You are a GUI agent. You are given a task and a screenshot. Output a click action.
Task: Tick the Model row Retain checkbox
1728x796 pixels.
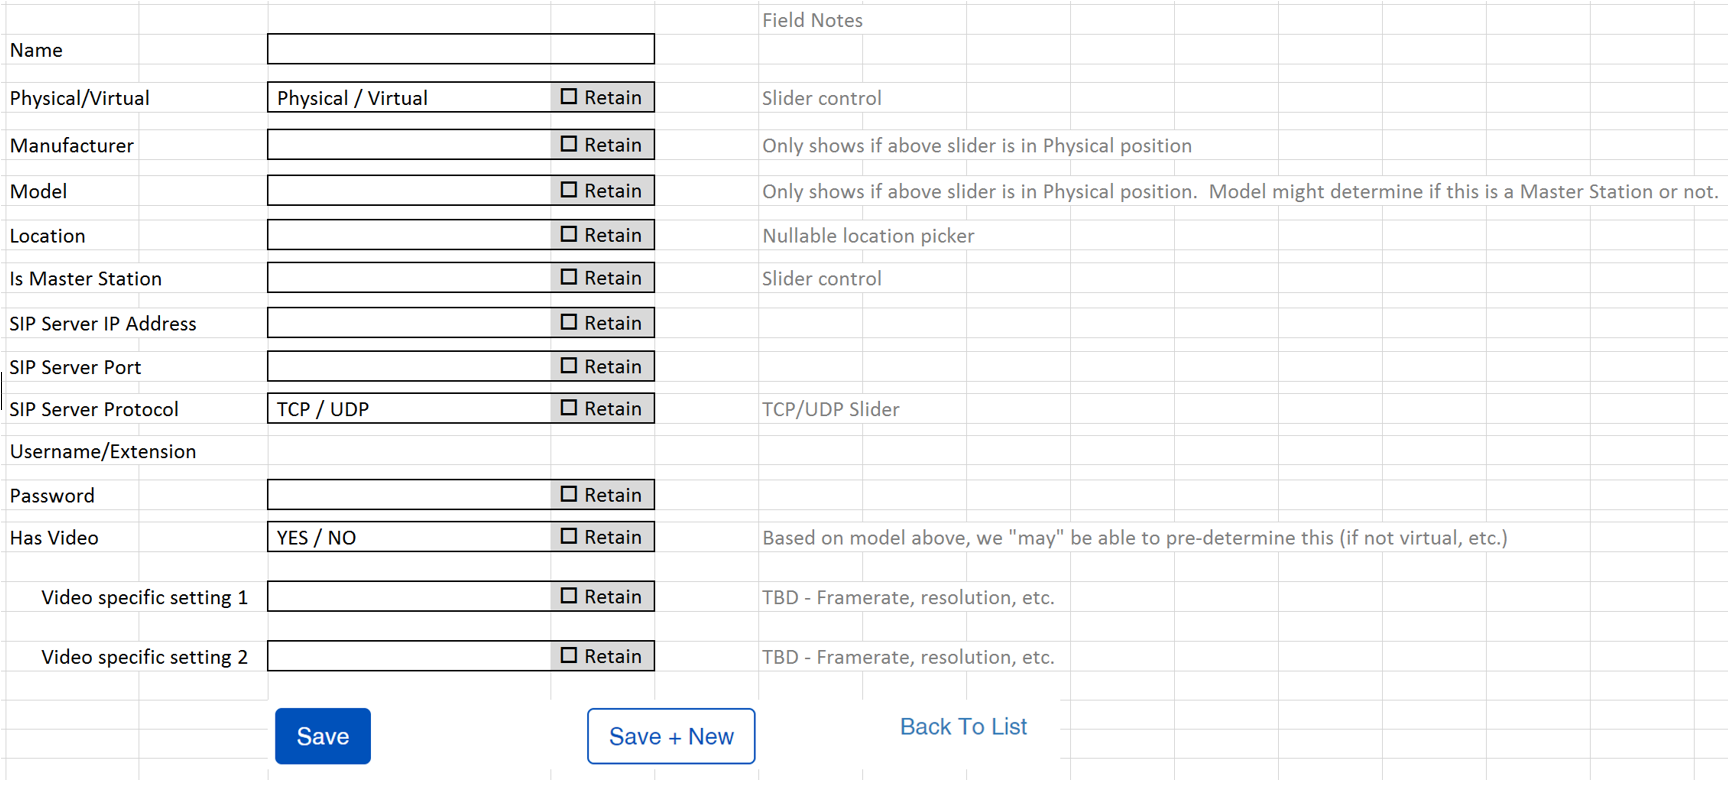[569, 190]
